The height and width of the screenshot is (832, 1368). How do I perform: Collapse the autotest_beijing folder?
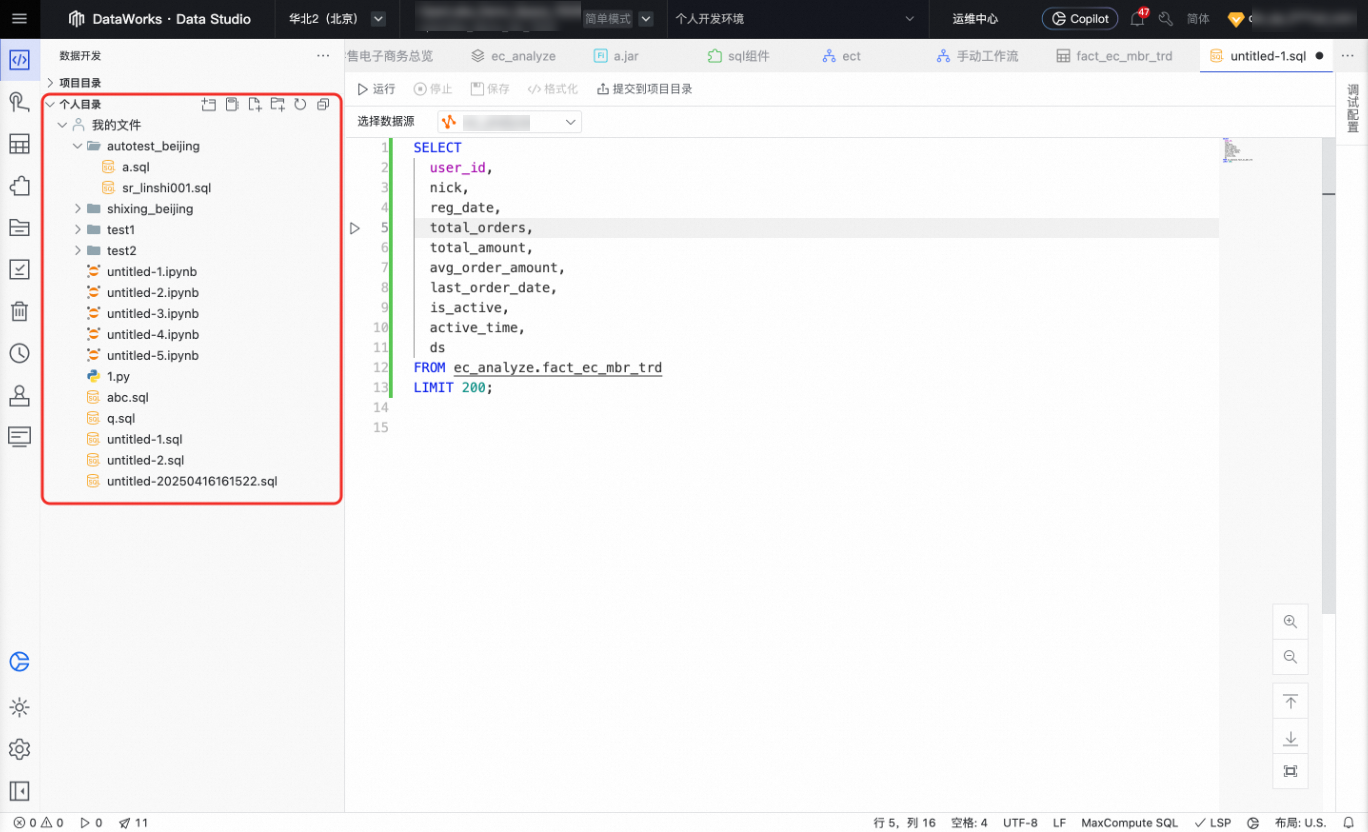pyautogui.click(x=77, y=146)
